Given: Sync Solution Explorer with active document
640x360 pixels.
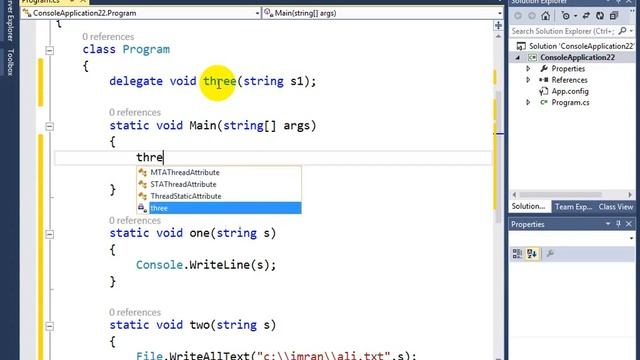Looking at the screenshot, I should (586, 16).
